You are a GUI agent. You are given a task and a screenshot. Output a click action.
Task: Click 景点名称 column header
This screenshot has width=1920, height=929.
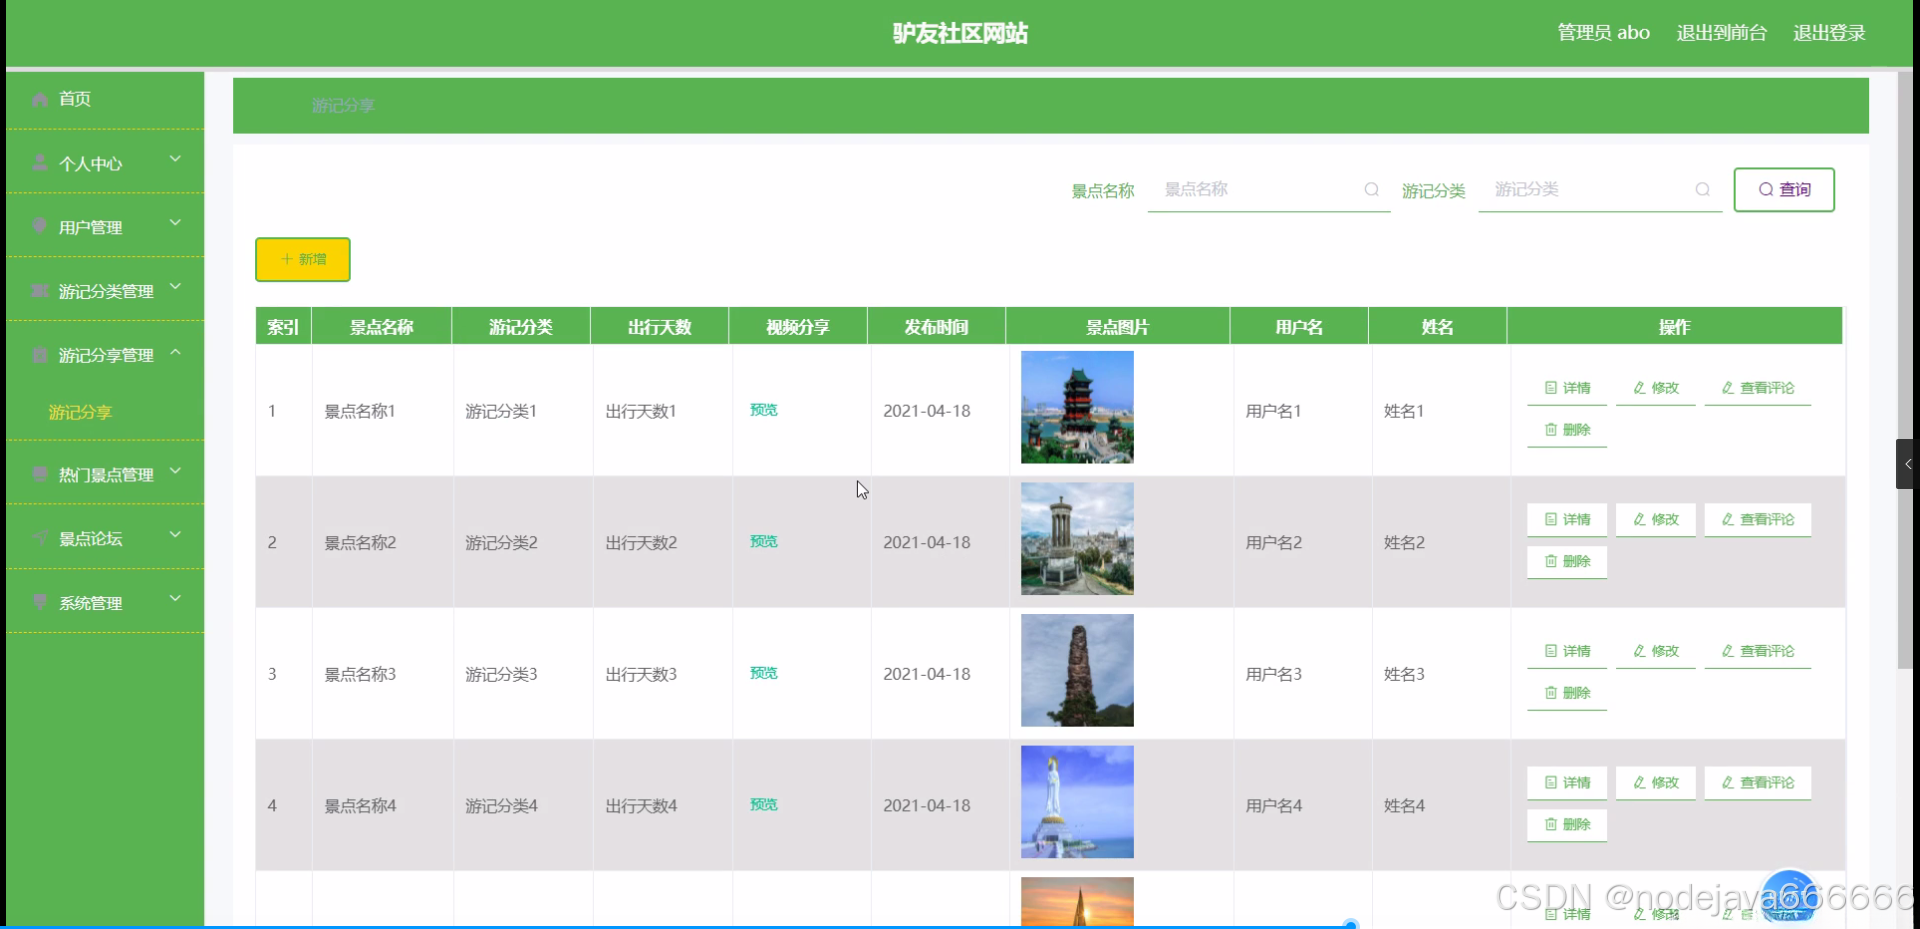pyautogui.click(x=382, y=327)
